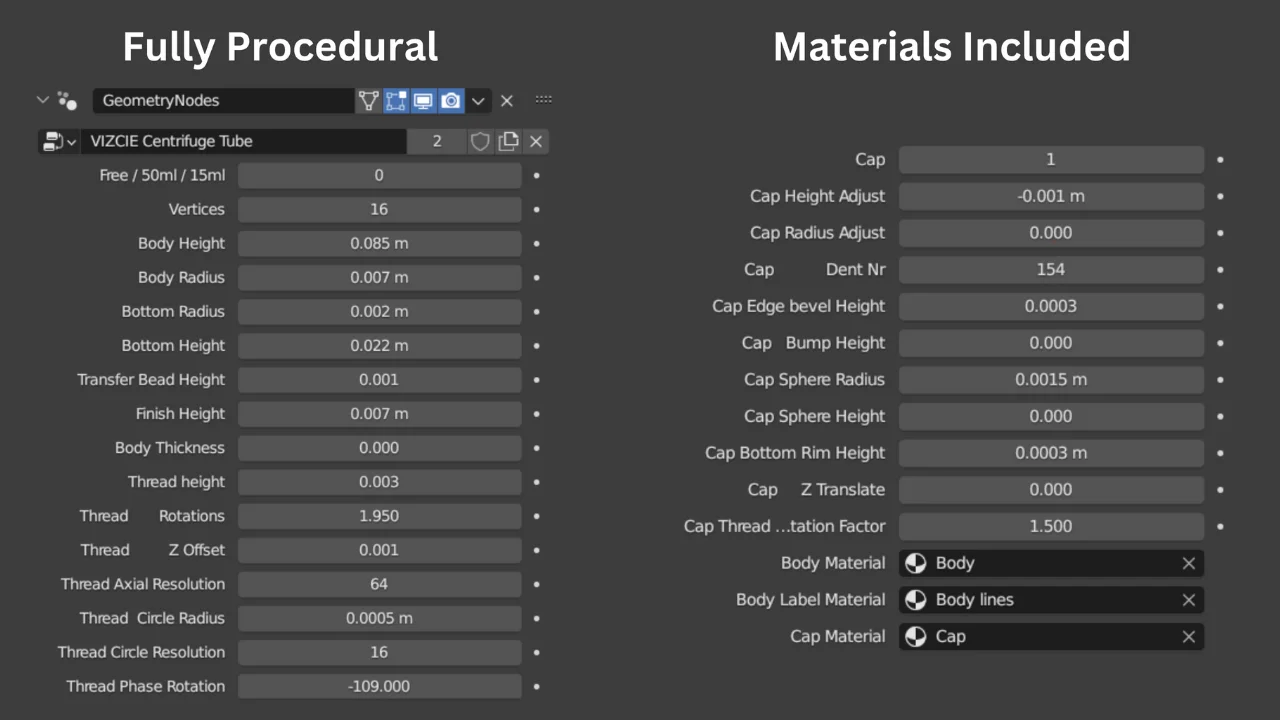
Task: Click the GeometryNodes name field
Action: click(223, 100)
